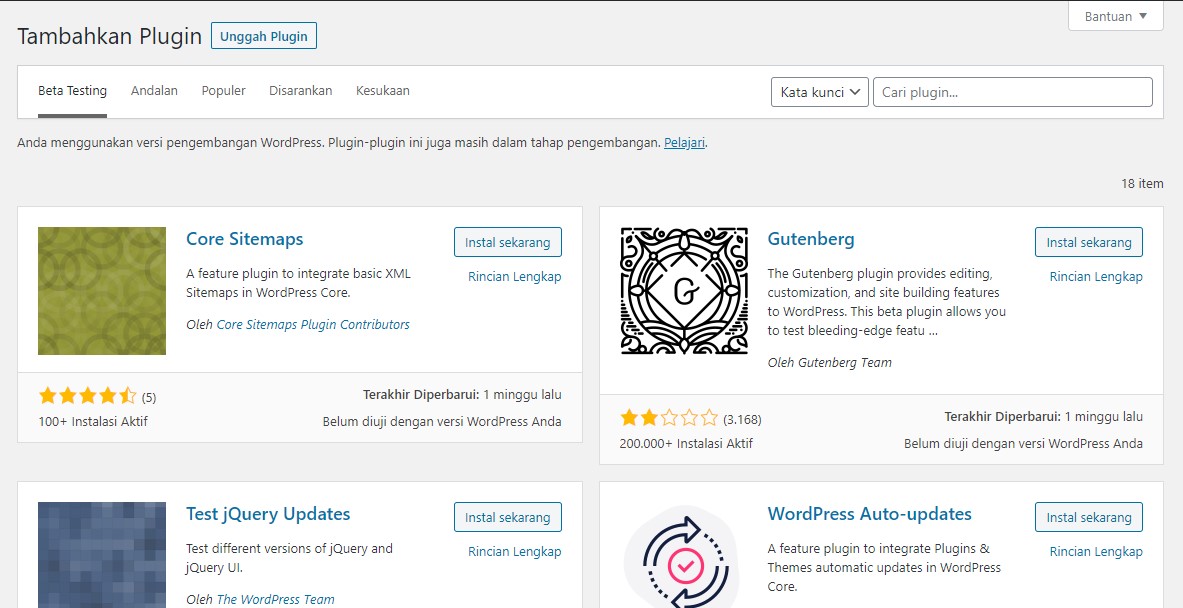Viewport: 1183px width, 608px height.
Task: Install Core Sitemaps with Instal sekarang
Action: 508,242
